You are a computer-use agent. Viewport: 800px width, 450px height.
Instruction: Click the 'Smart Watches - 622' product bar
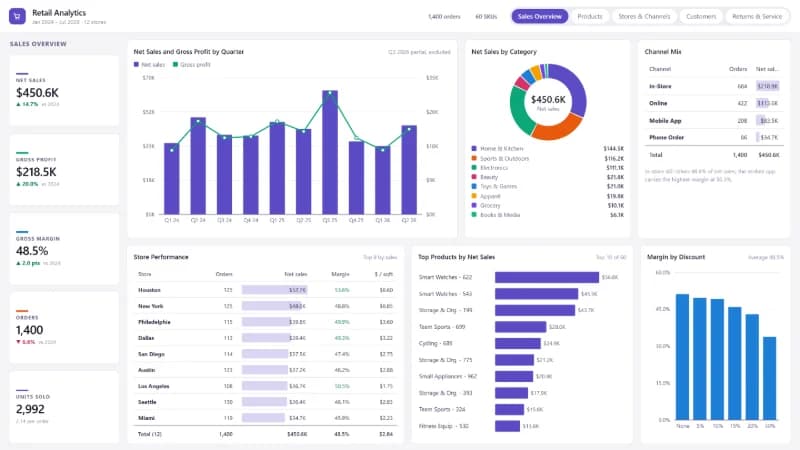pyautogui.click(x=546, y=277)
